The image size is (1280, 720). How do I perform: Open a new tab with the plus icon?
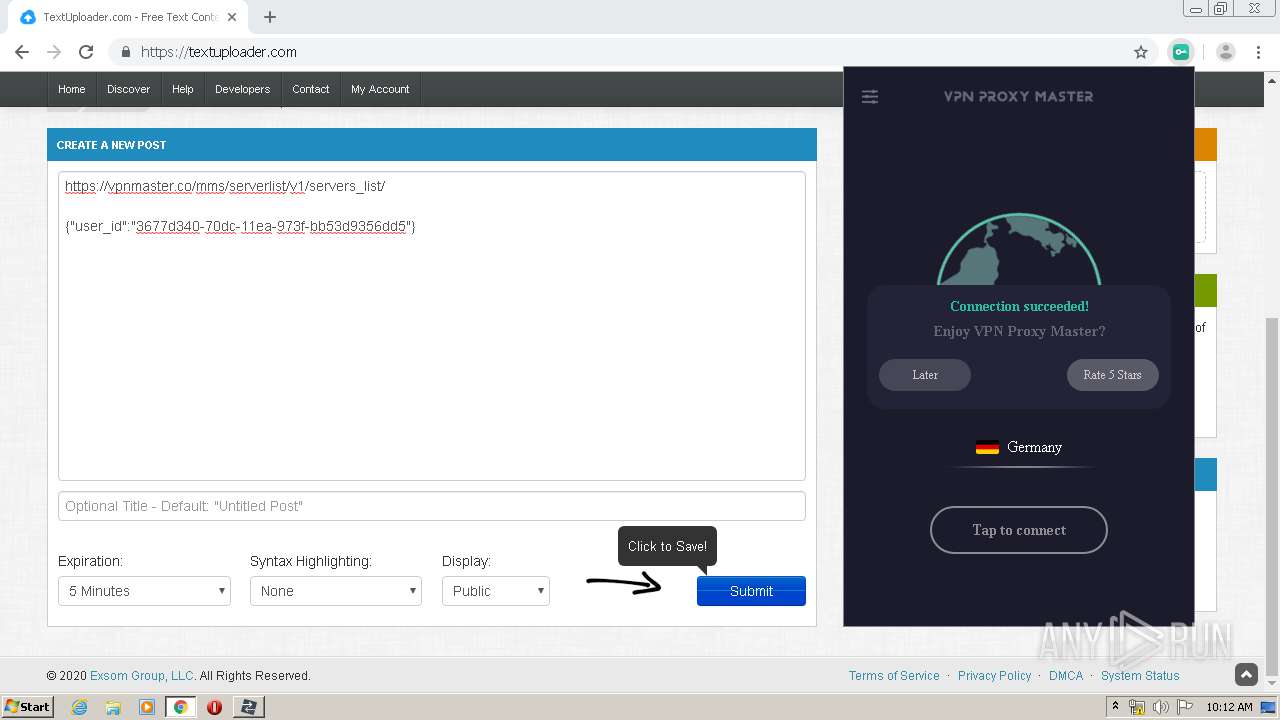[x=270, y=17]
